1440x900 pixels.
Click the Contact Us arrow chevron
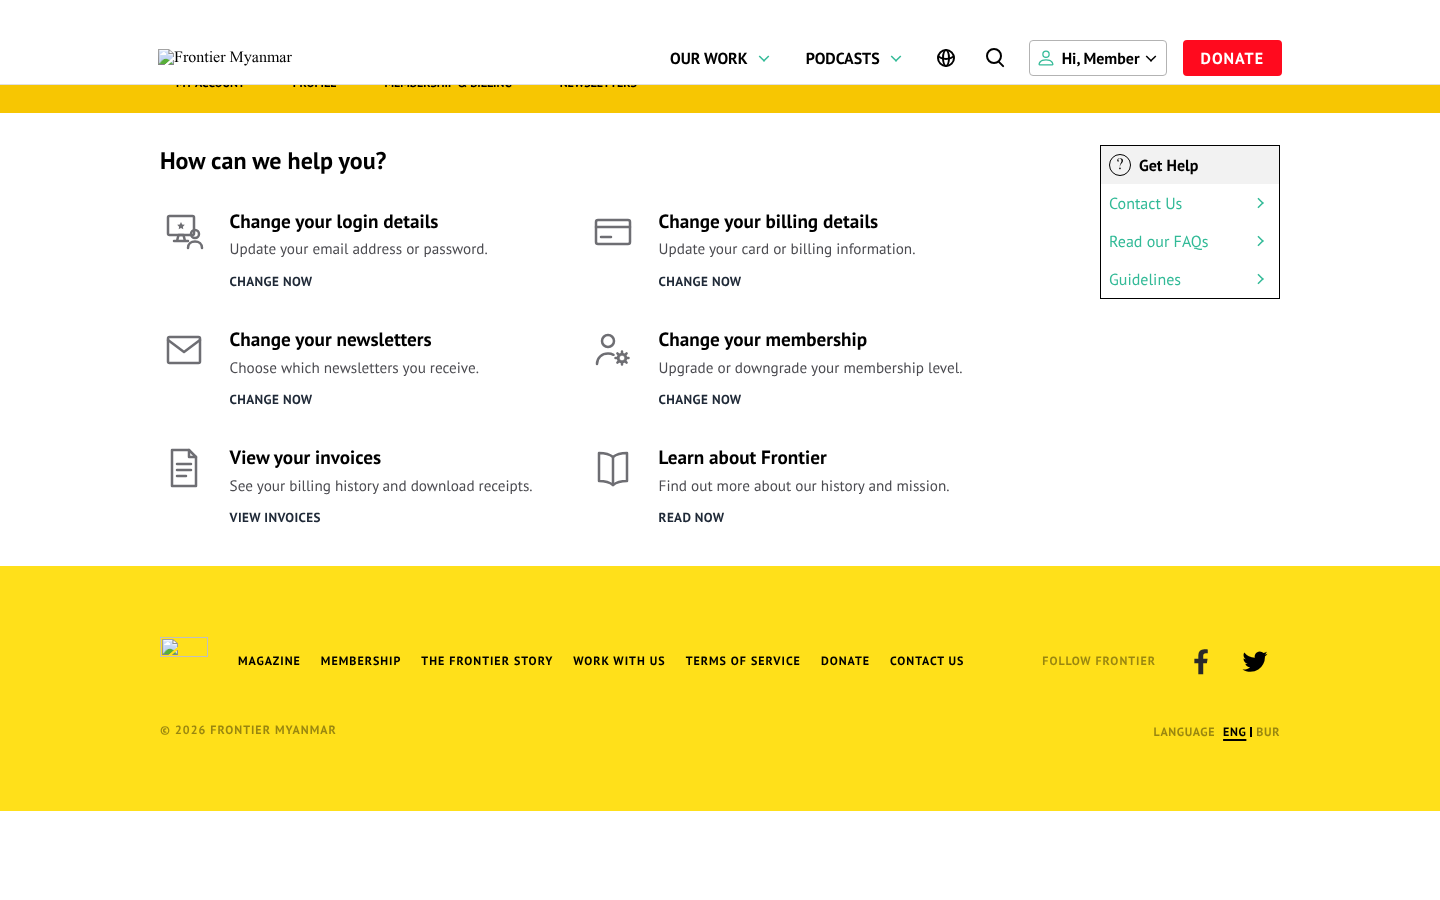tap(1260, 203)
